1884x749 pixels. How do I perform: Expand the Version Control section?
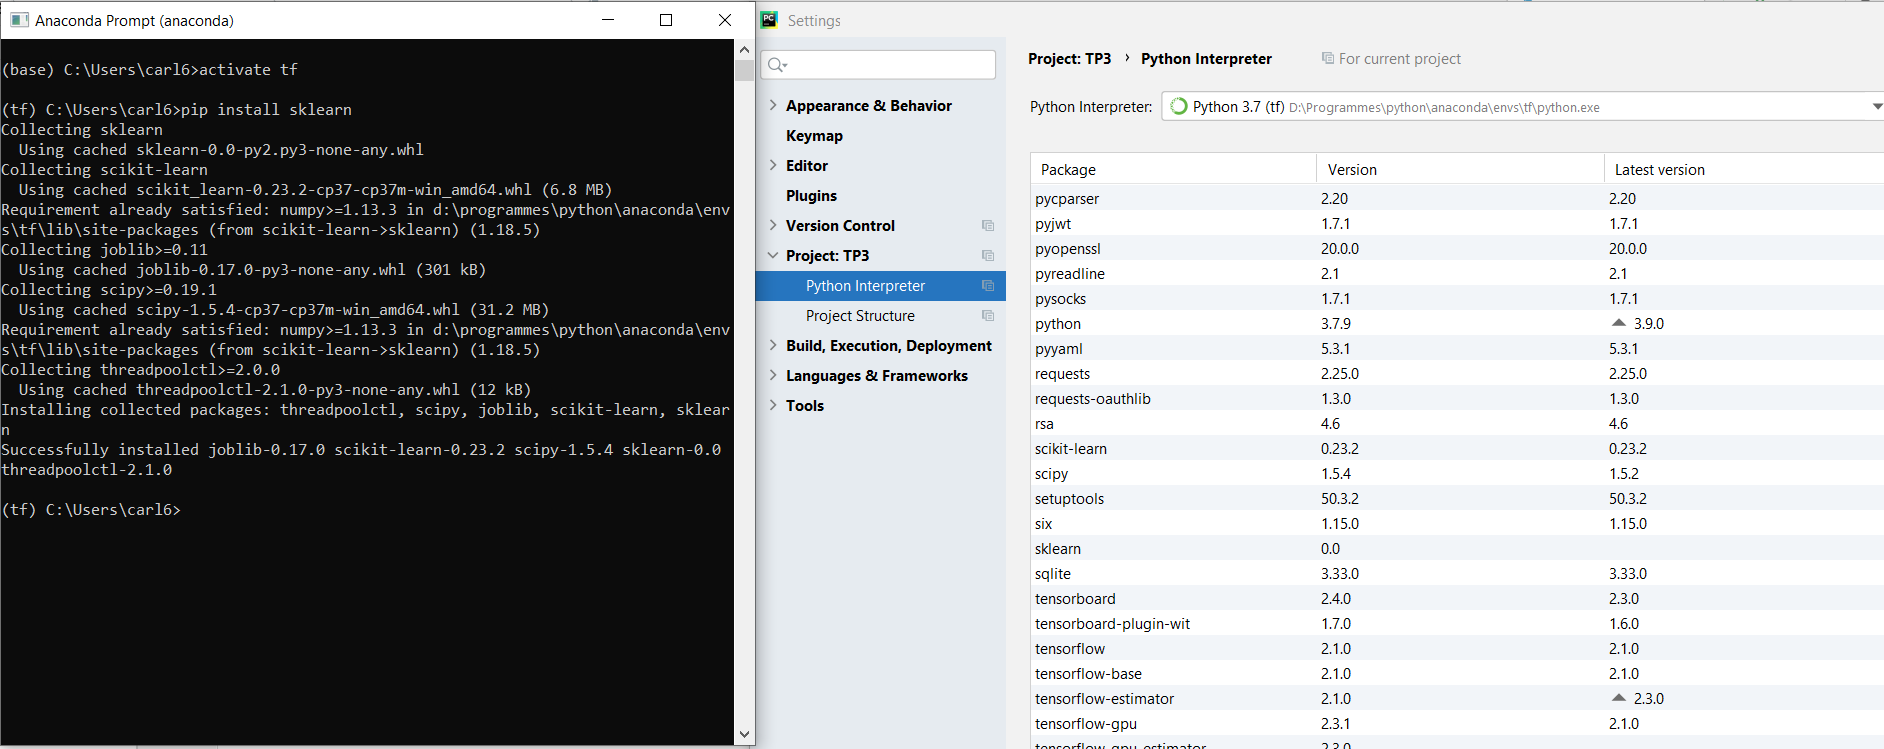coord(773,225)
